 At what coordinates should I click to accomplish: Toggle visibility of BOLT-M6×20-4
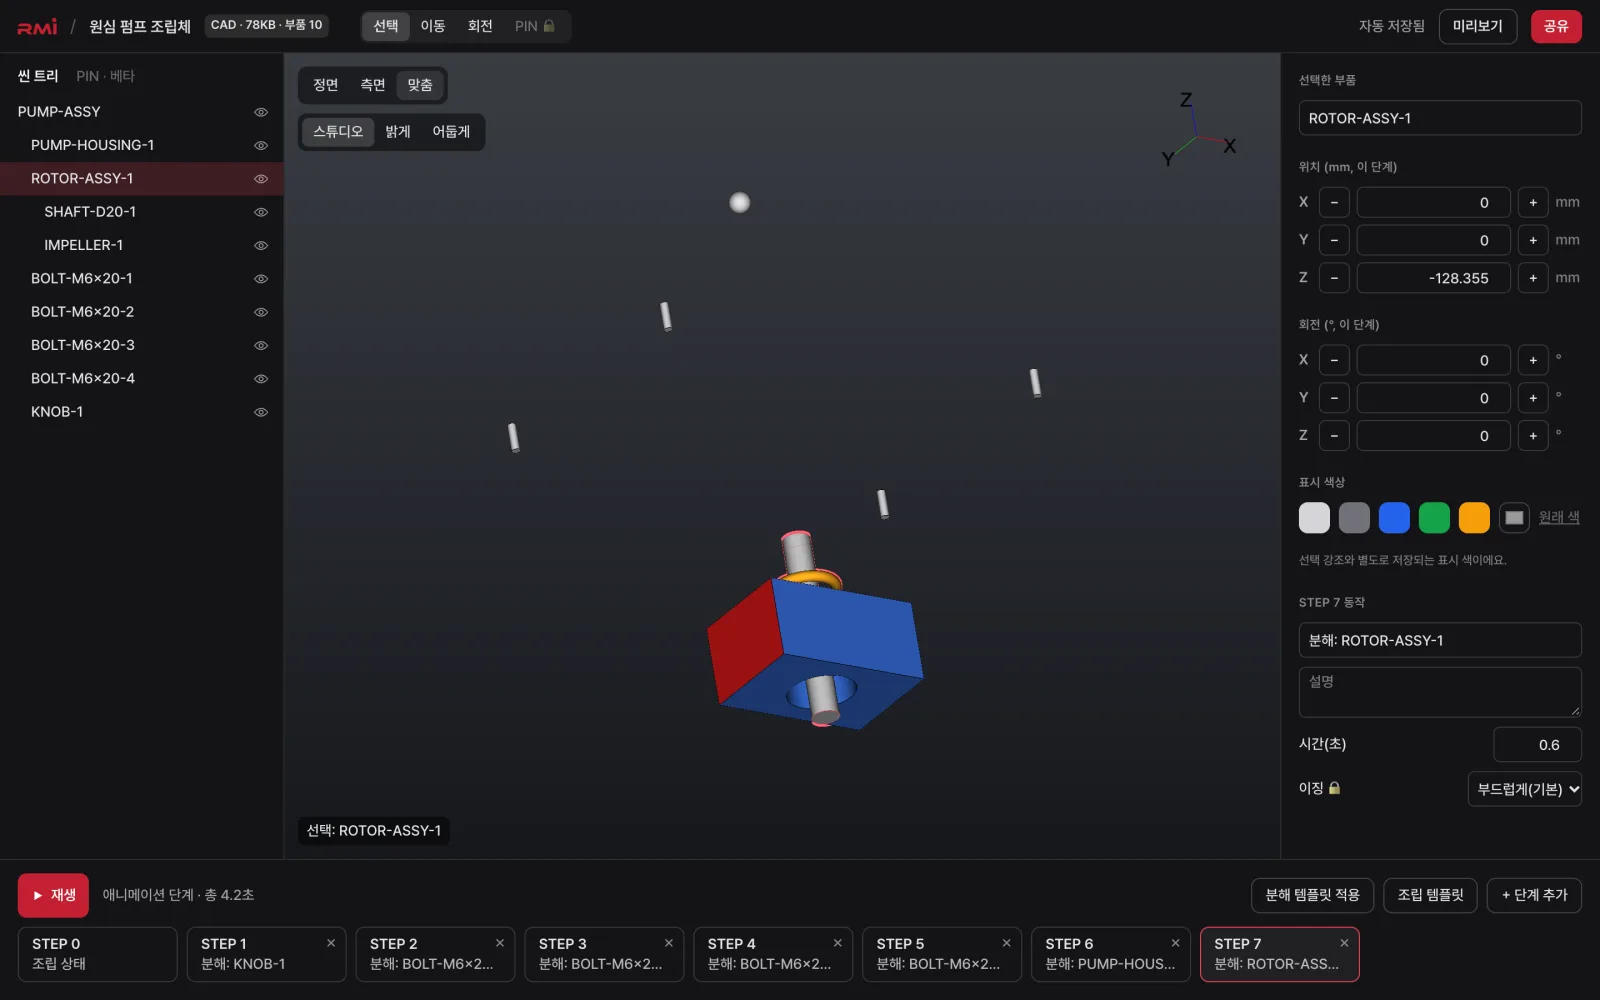pyautogui.click(x=261, y=379)
